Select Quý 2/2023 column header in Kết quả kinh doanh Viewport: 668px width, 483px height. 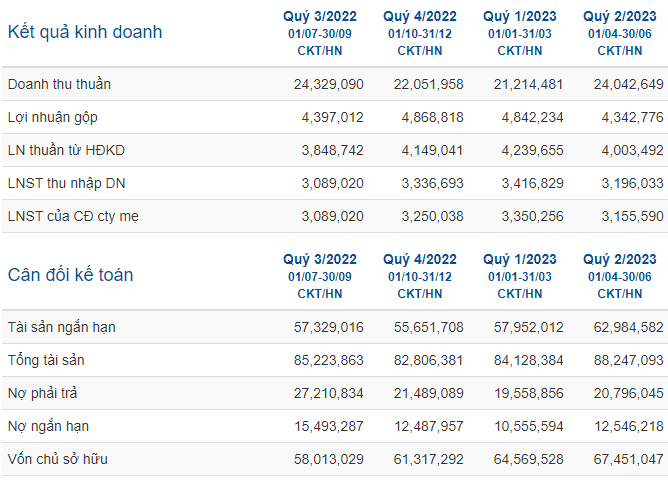[620, 16]
